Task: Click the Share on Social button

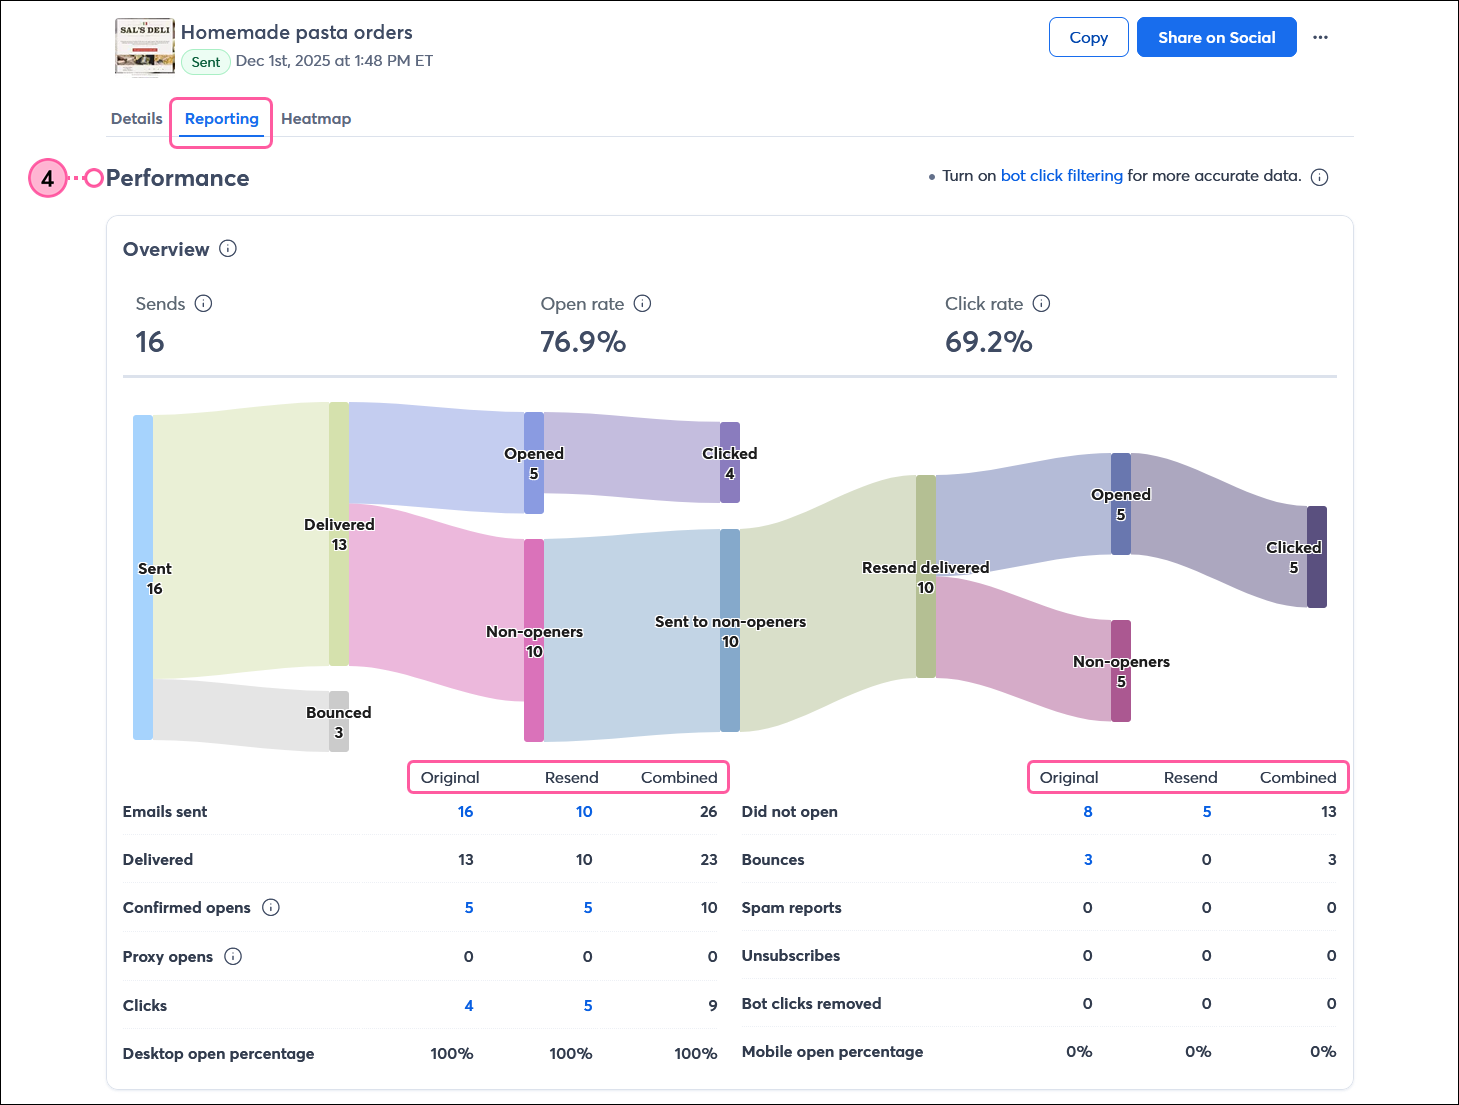Action: click(x=1216, y=37)
